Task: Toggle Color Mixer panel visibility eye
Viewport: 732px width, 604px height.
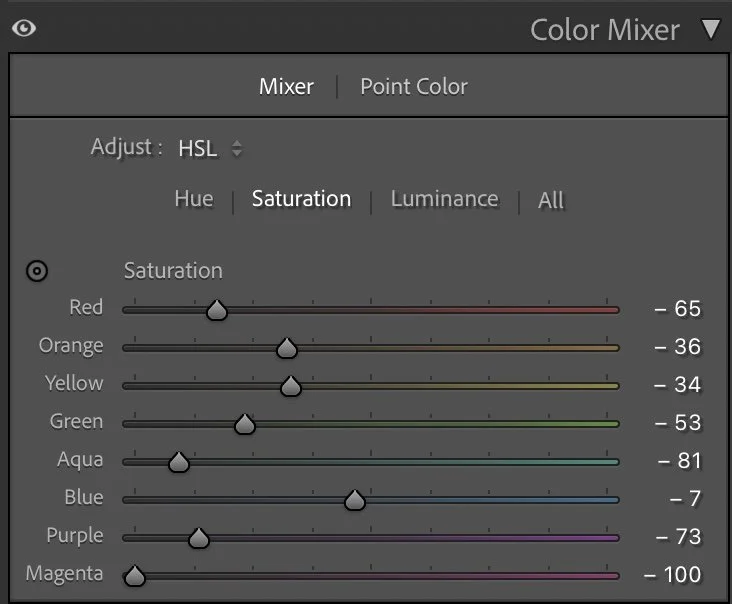Action: tap(24, 28)
